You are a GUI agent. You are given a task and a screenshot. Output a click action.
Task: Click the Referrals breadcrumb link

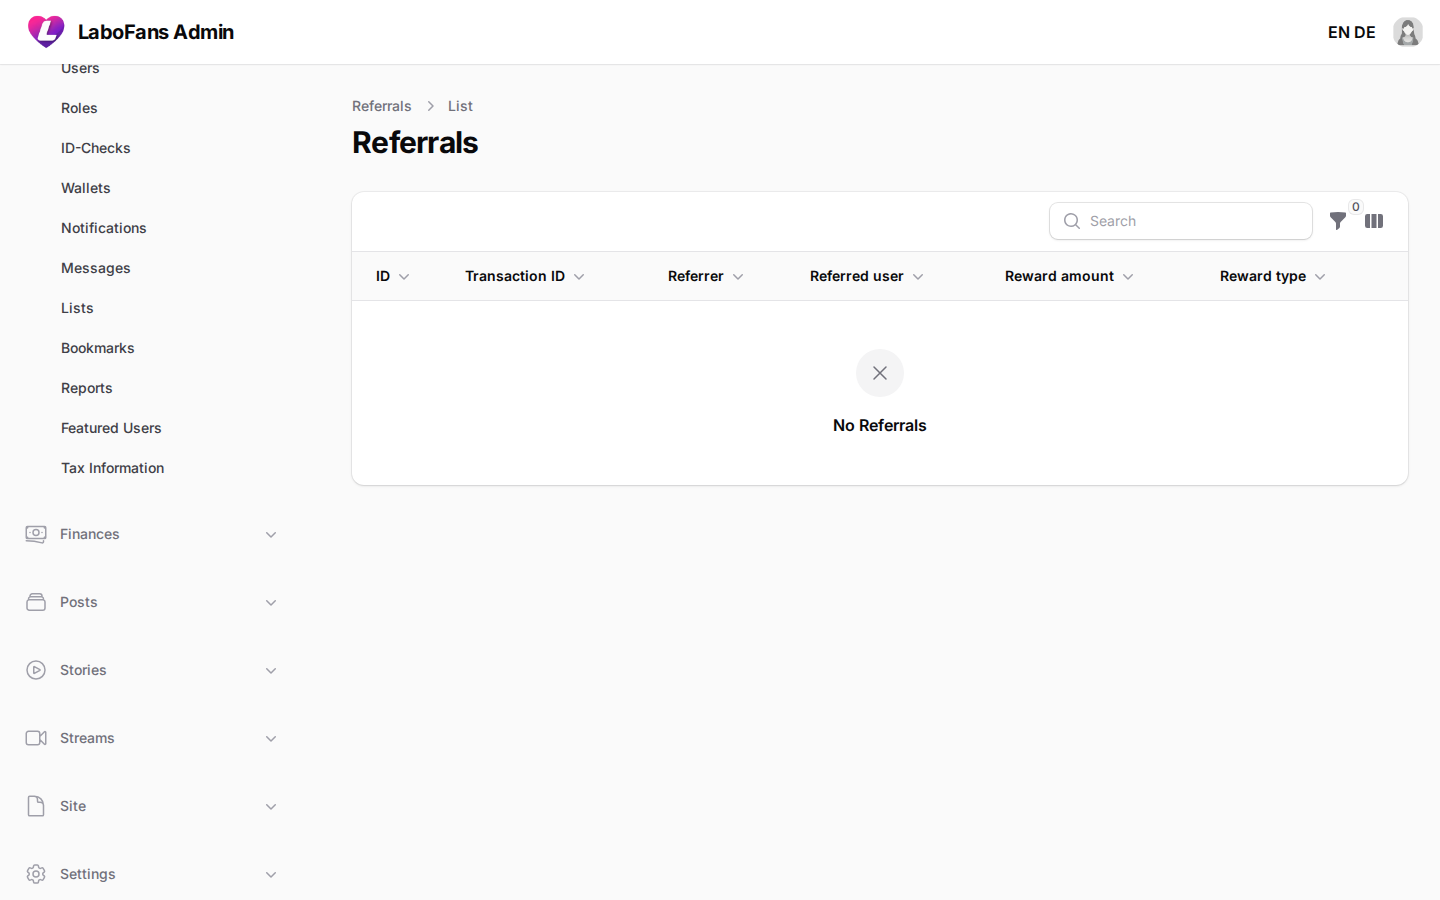tap(382, 106)
